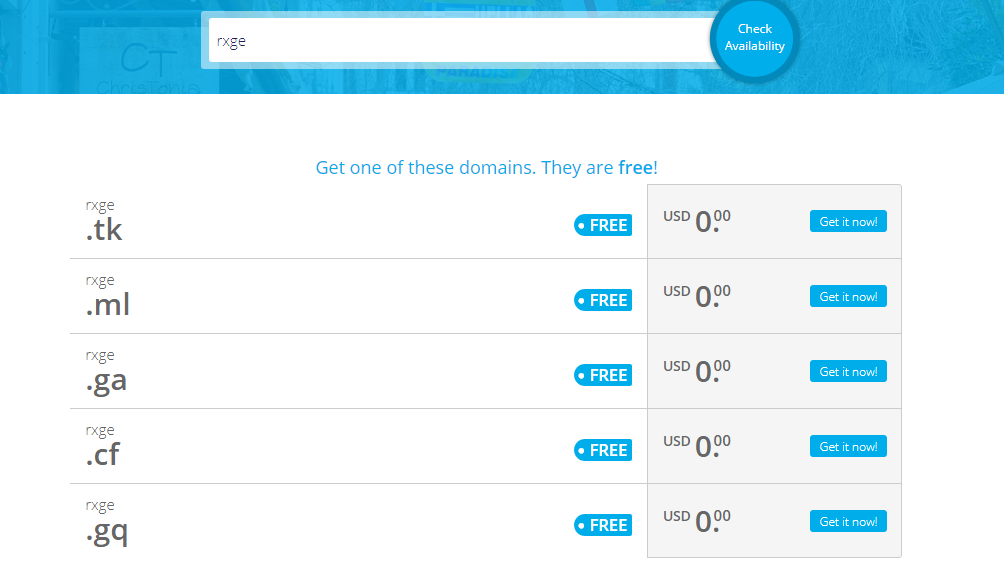Click the FREE badge for .ml
Viewport: 1004px width, 581px height.
pyautogui.click(x=603, y=300)
